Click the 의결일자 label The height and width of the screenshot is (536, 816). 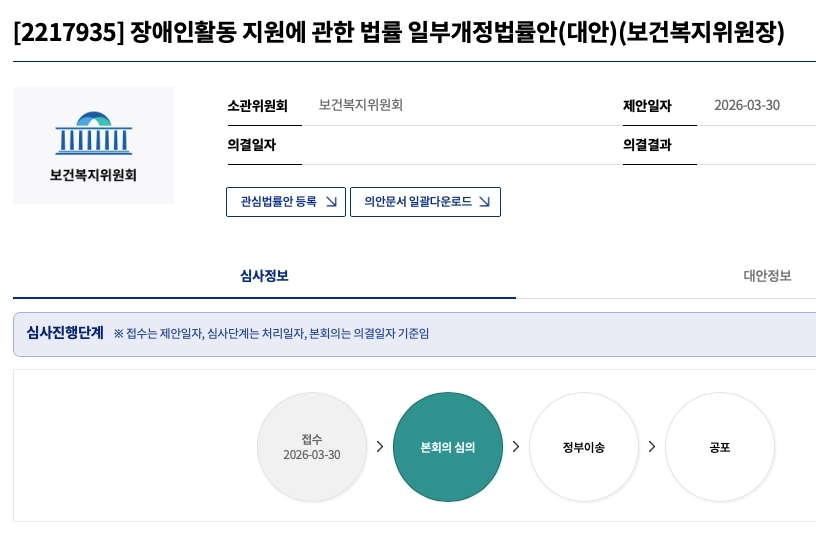251,145
